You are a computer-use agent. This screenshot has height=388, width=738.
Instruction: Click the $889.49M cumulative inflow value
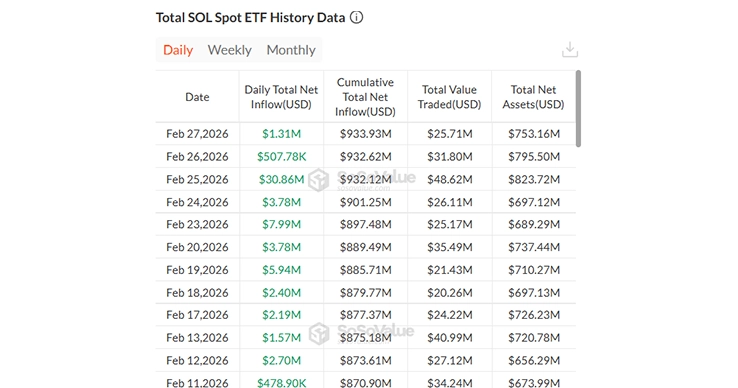(x=366, y=247)
